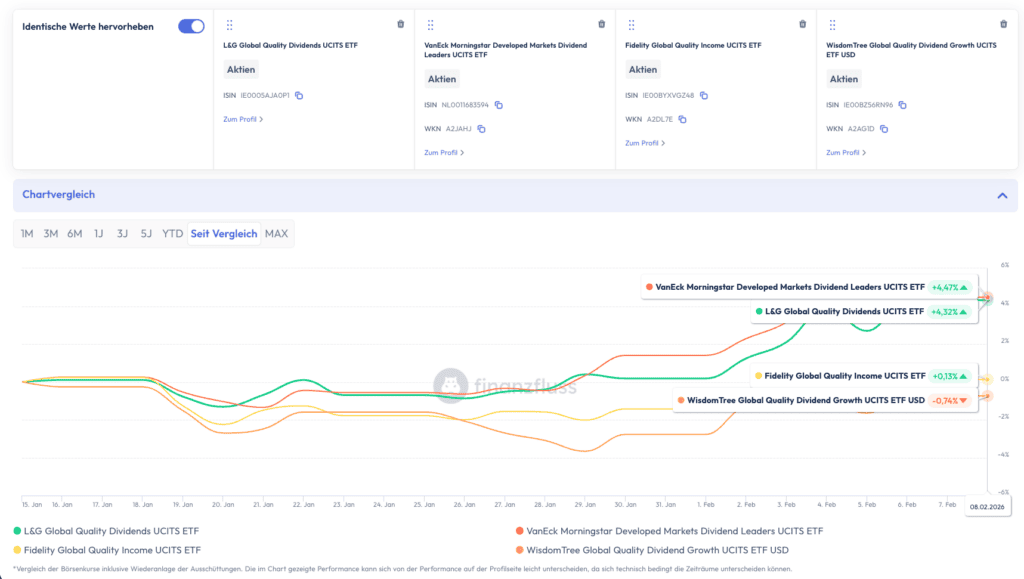Click trash icon on Fidelity ETF card
Image resolution: width=1024 pixels, height=579 pixels.
point(803,24)
